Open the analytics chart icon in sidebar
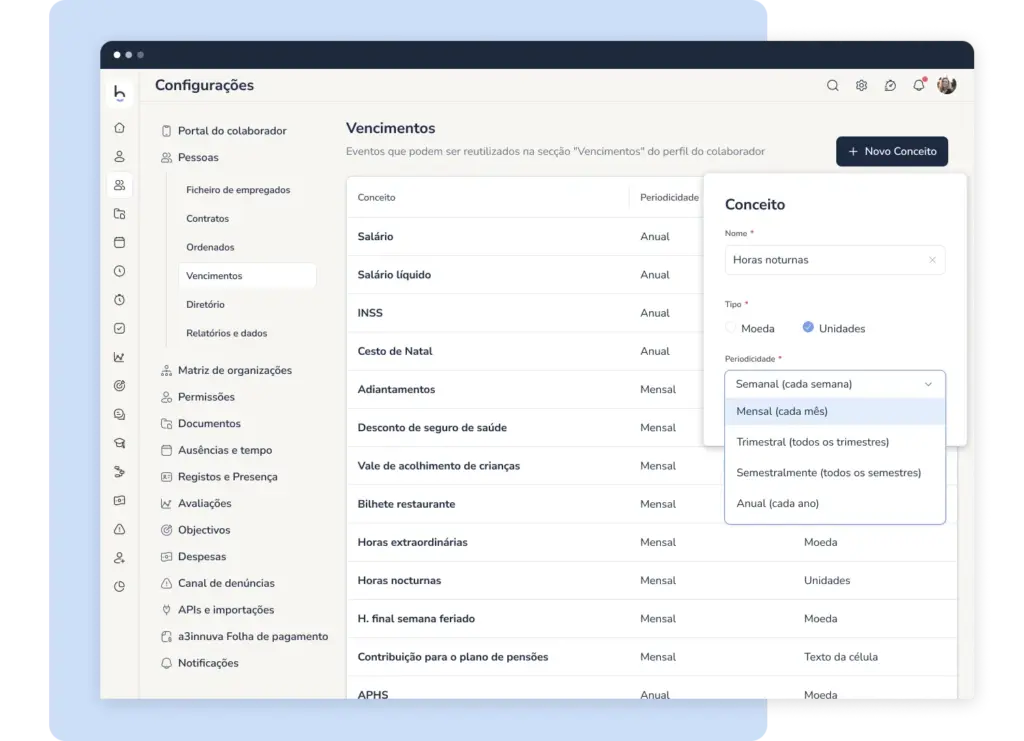Viewport: 1024px width, 741px height. tap(120, 357)
